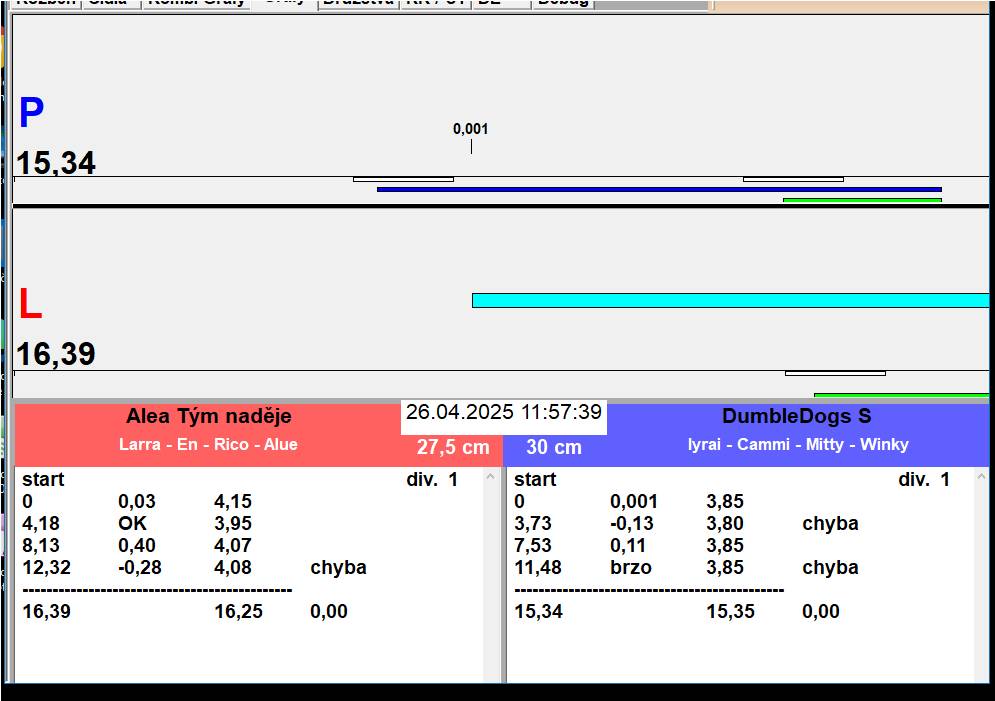Click Iyrai - Cammi - Mitty - Winky dog list
This screenshot has width=995, height=701.
pyautogui.click(x=797, y=444)
